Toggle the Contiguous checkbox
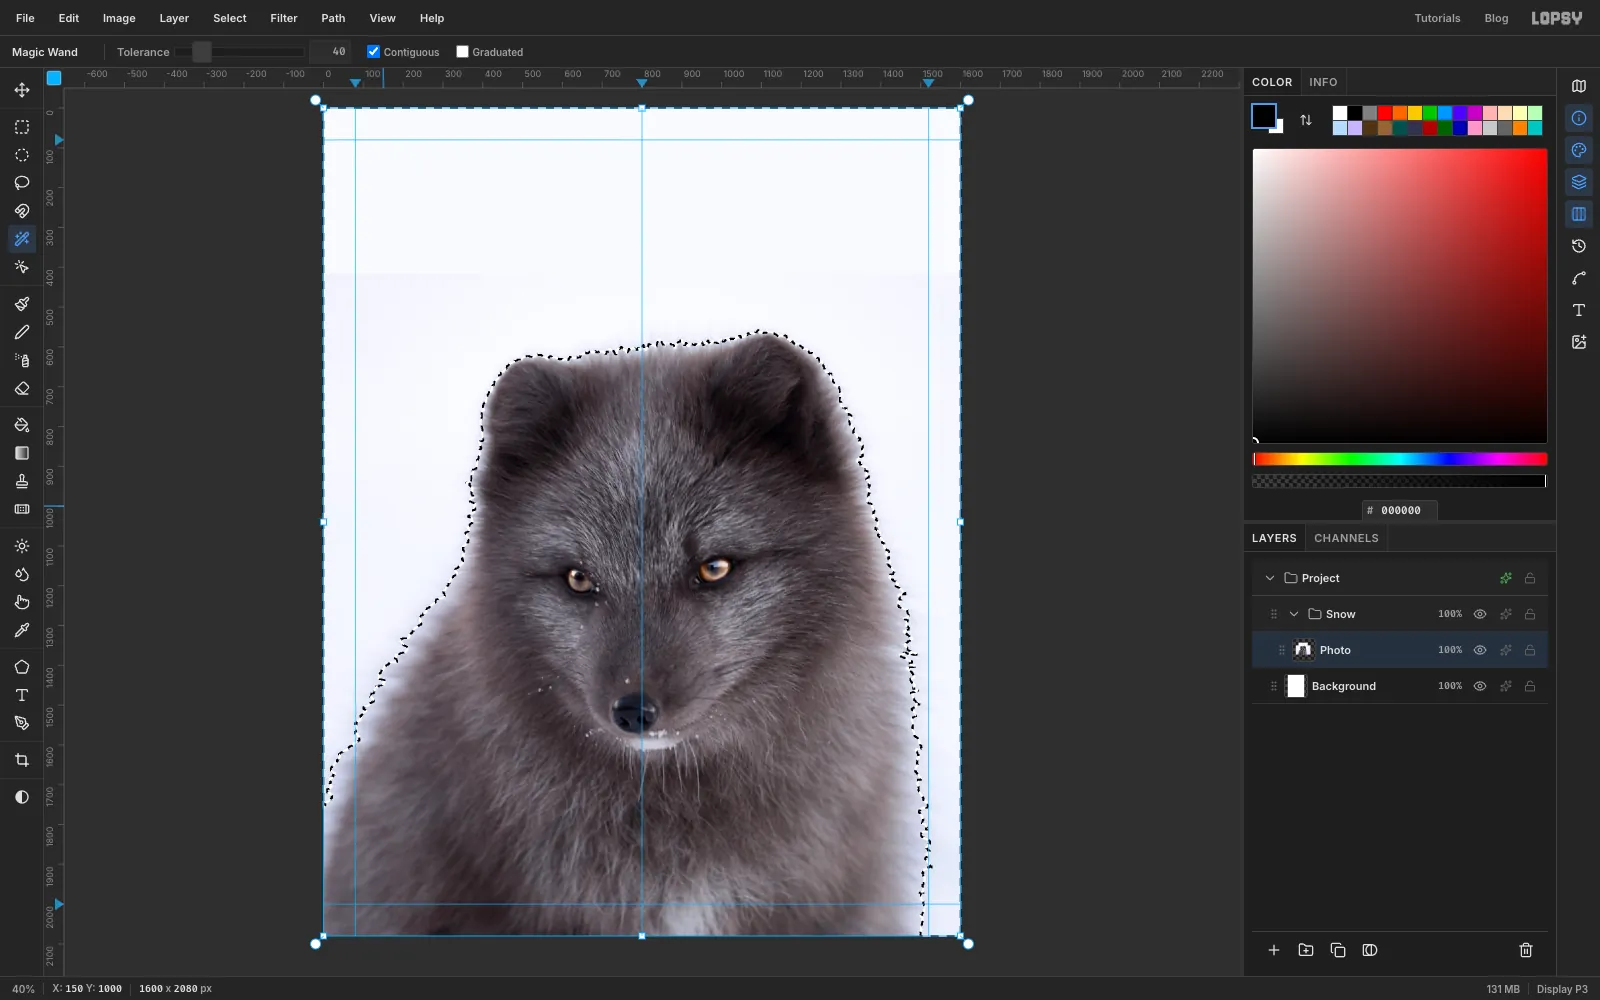The height and width of the screenshot is (1000, 1600). [x=373, y=52]
